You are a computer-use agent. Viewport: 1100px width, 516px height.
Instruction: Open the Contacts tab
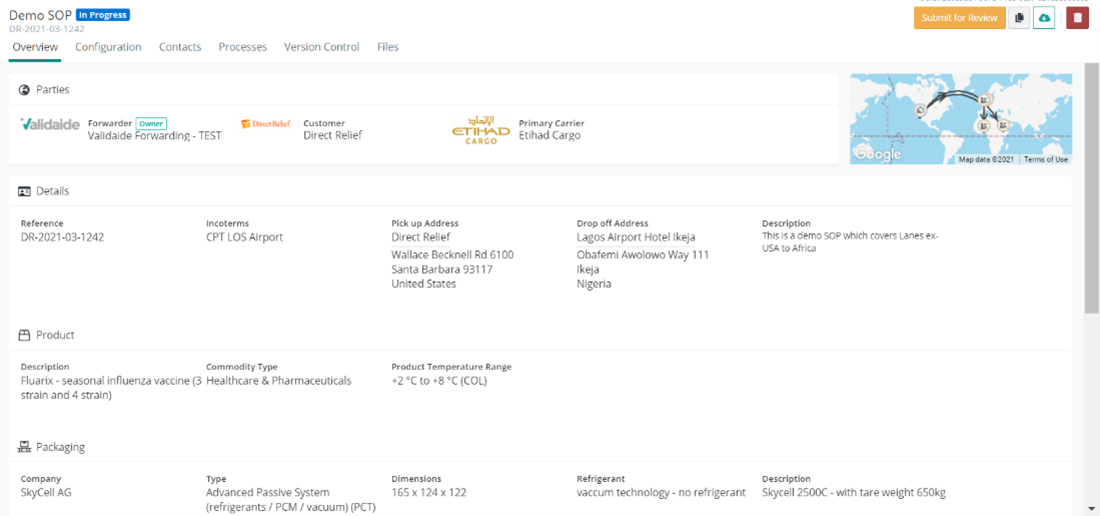tap(180, 47)
